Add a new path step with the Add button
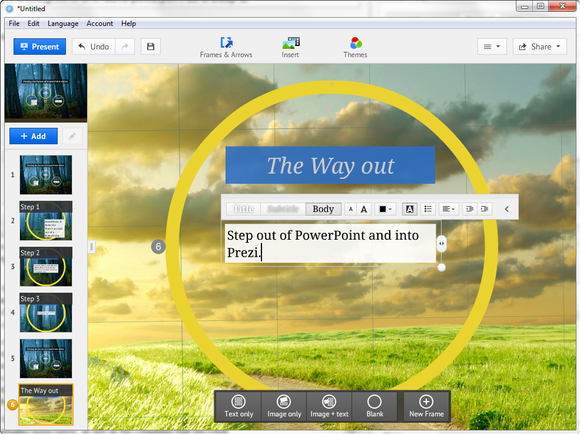 tap(33, 136)
